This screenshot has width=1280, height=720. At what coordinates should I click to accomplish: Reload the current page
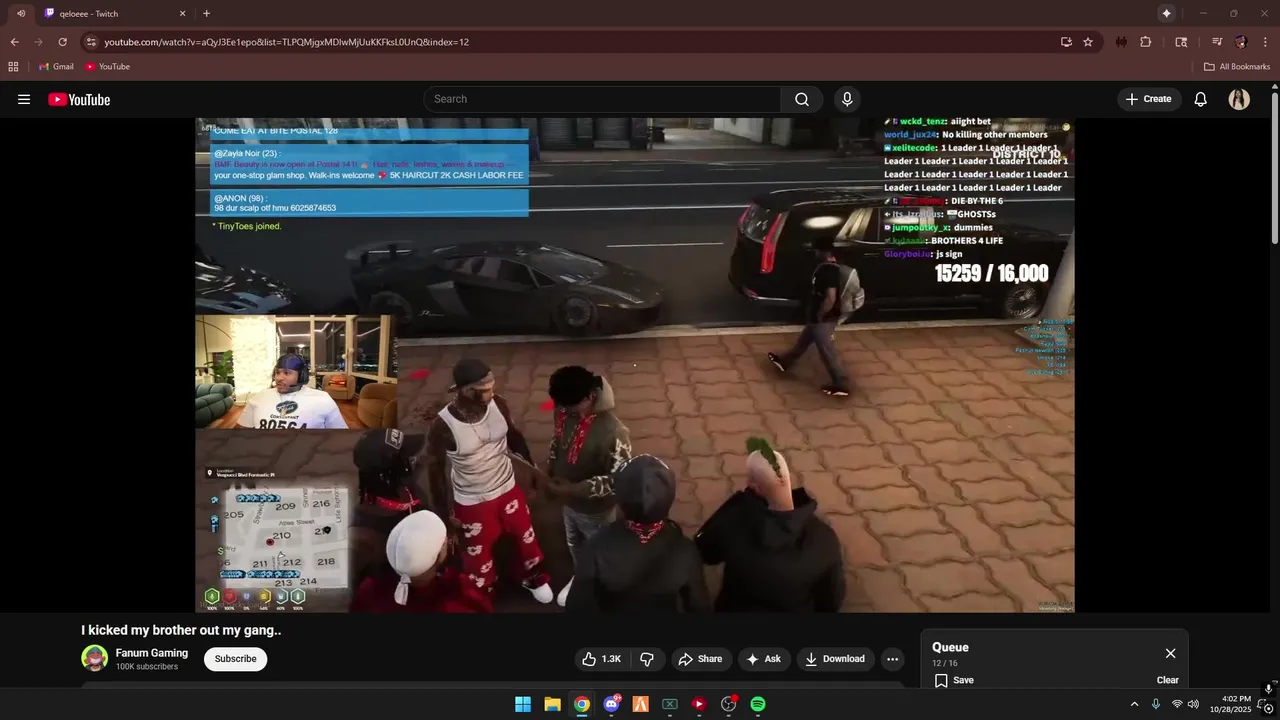(62, 42)
